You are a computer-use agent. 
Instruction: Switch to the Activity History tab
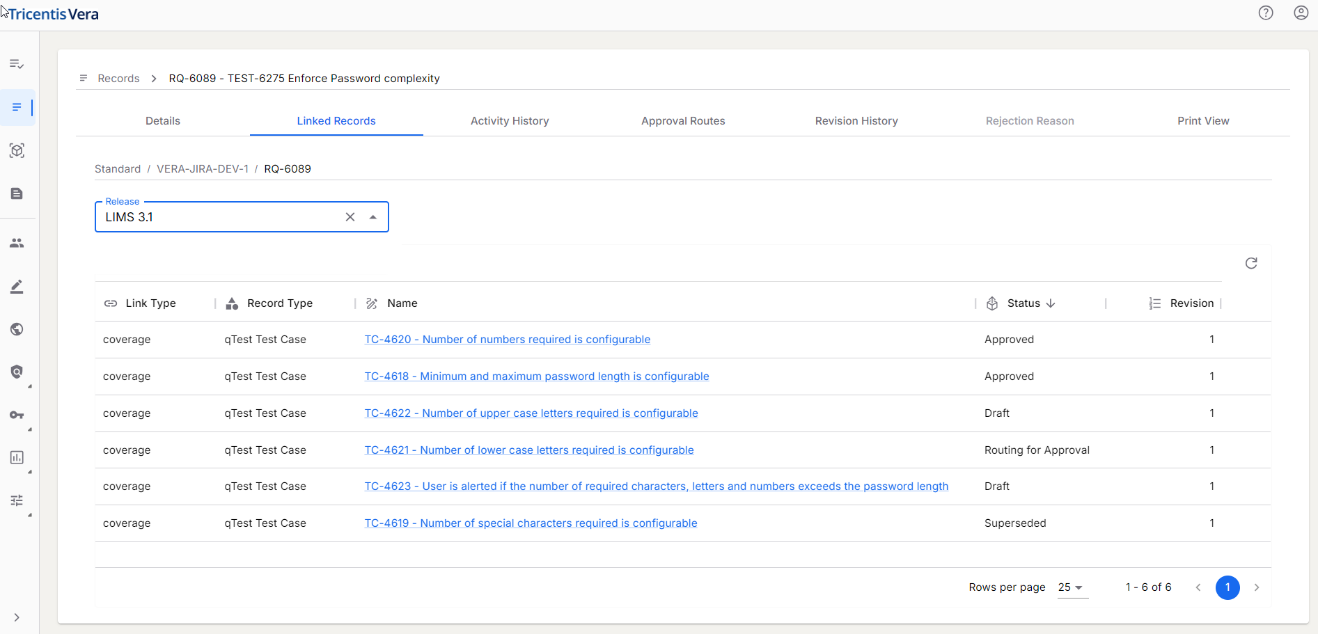[x=509, y=121]
